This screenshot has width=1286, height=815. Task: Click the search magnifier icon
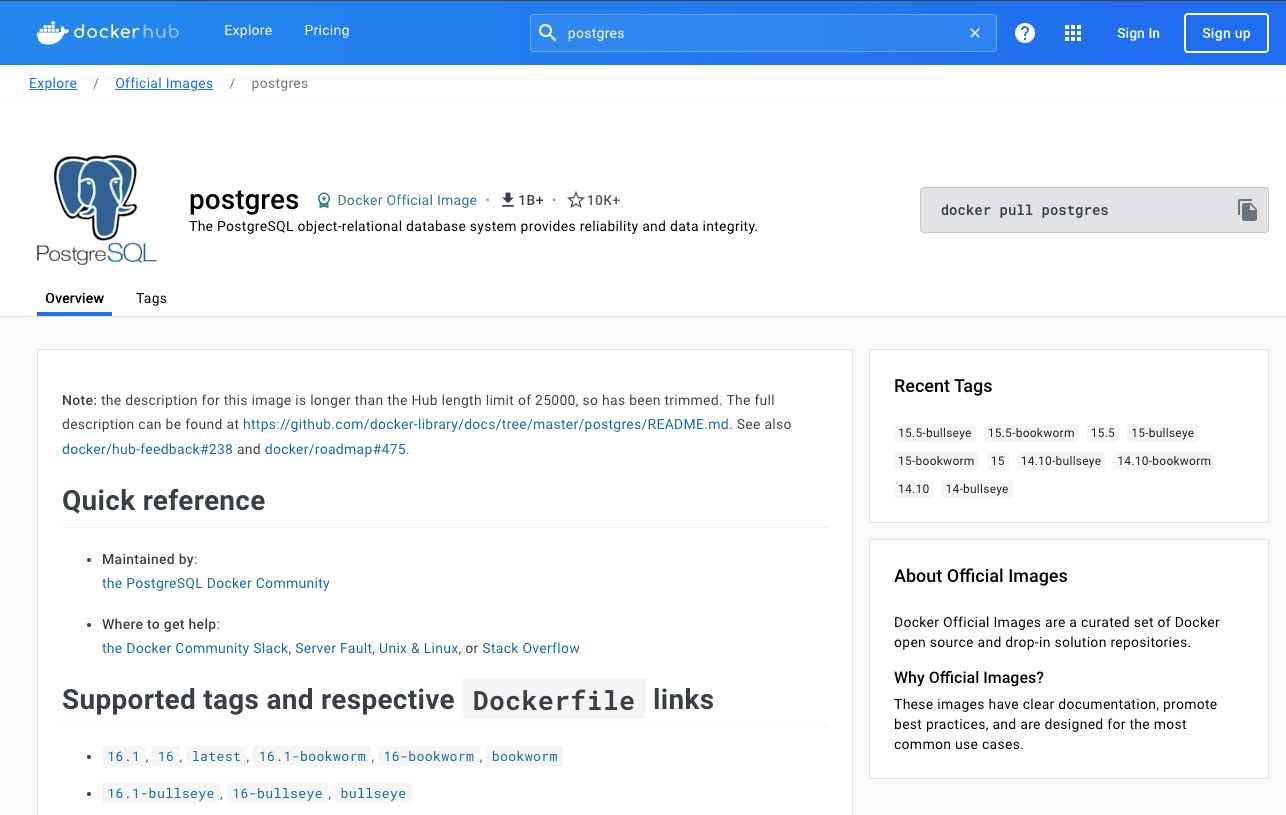[x=547, y=33]
